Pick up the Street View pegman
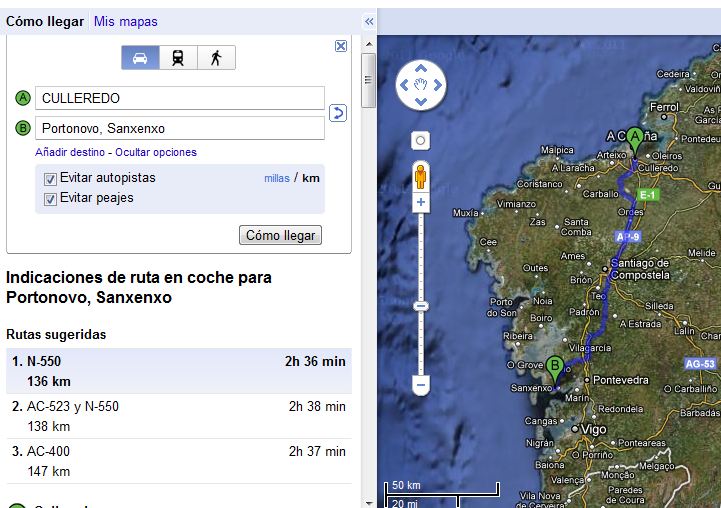The image size is (721, 508). [x=420, y=177]
